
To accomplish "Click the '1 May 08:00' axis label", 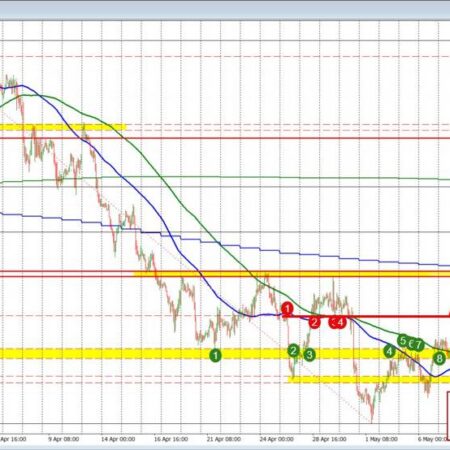I will click(381, 439).
